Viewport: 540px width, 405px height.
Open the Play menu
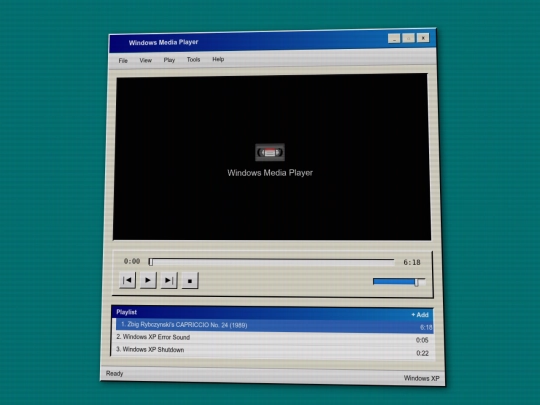(169, 60)
